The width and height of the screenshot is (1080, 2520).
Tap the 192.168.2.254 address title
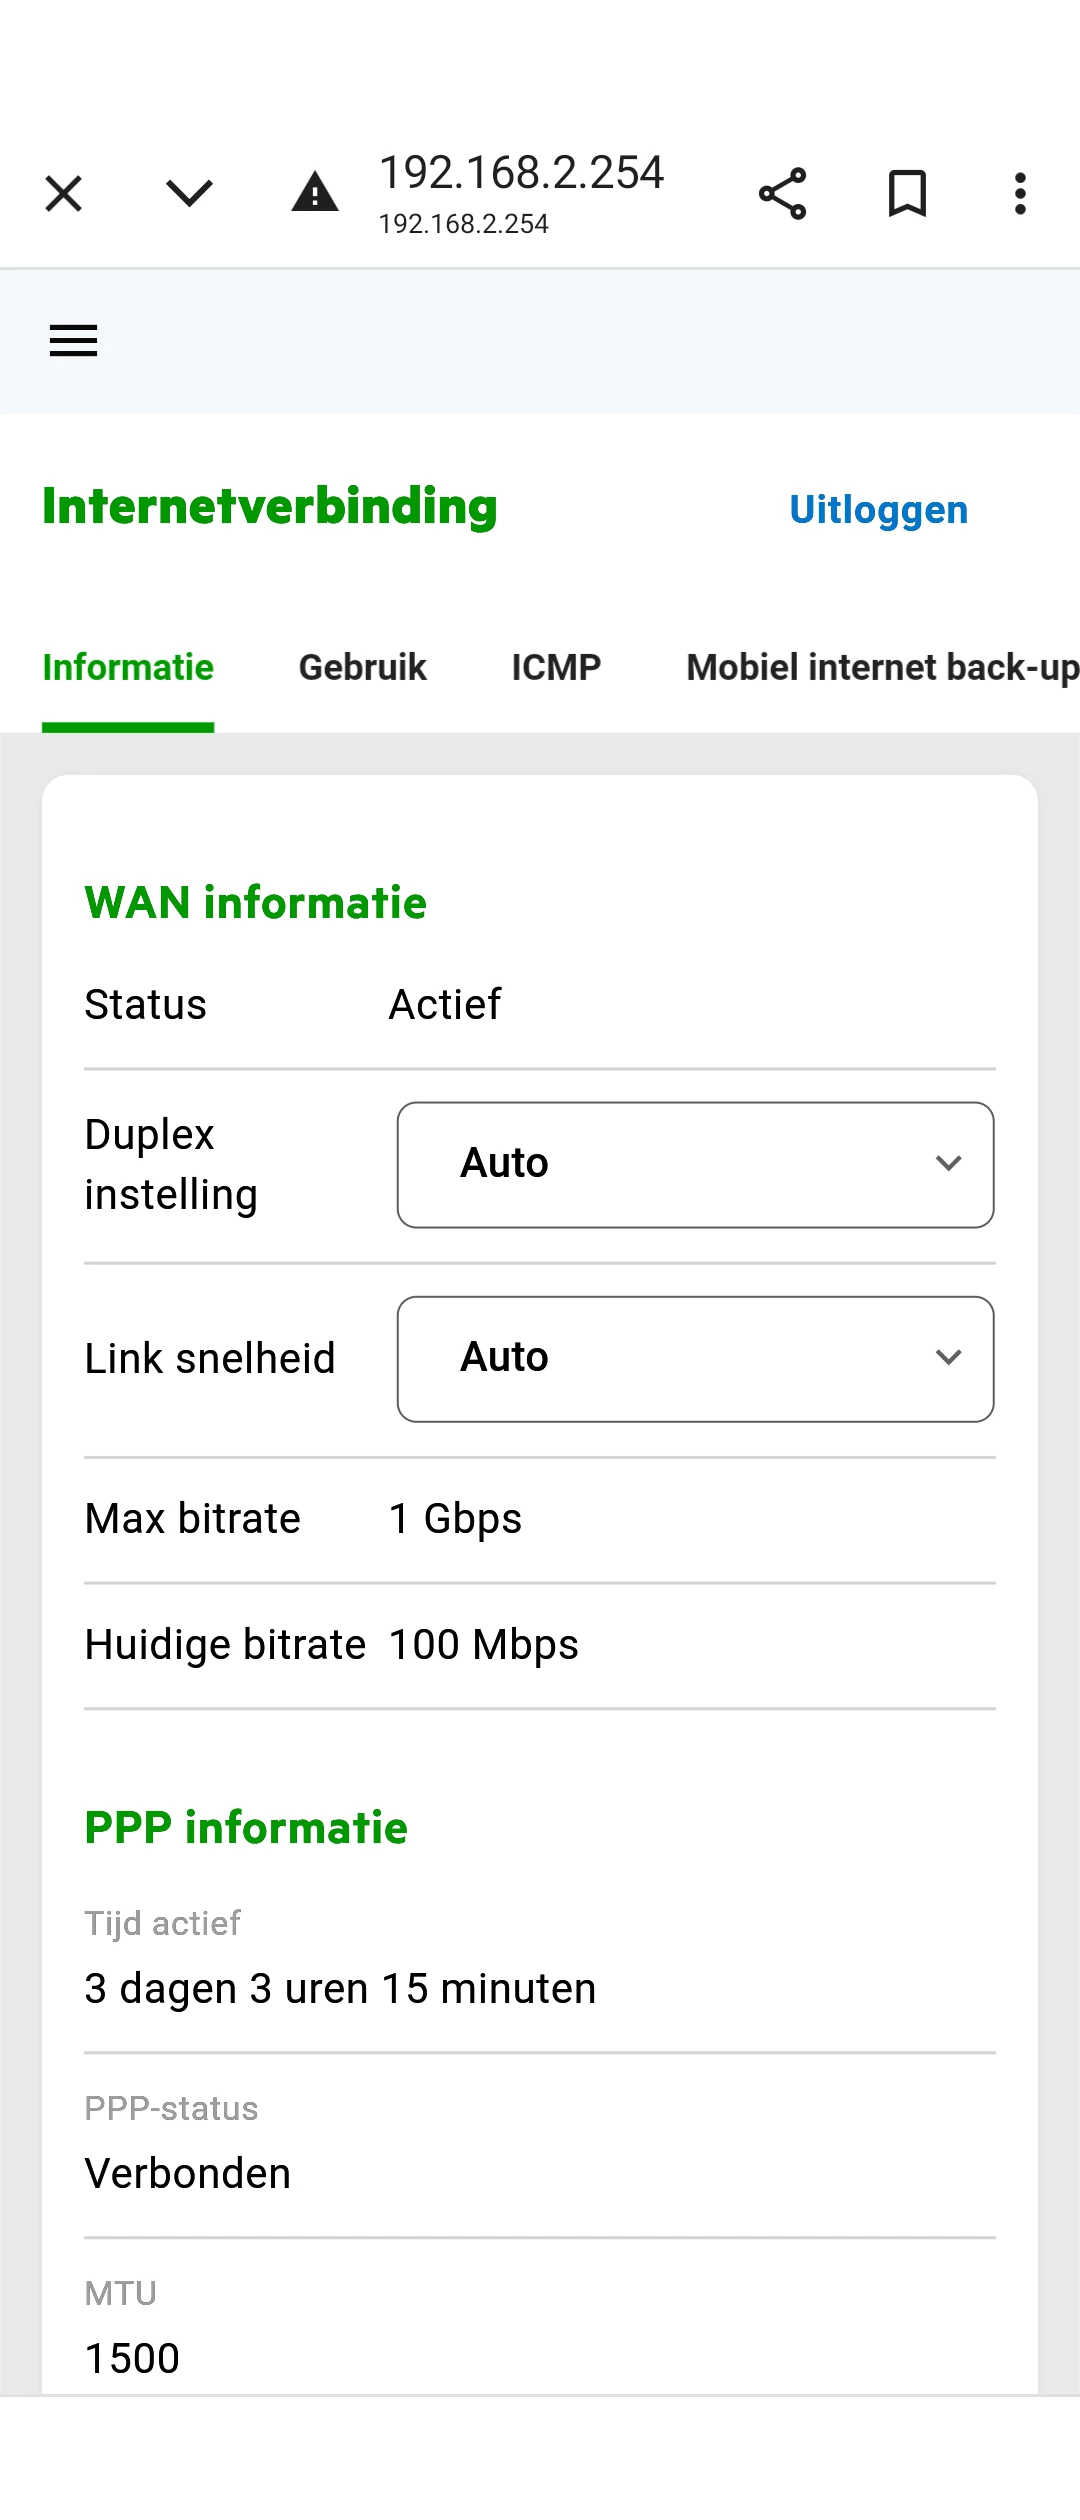tap(521, 172)
